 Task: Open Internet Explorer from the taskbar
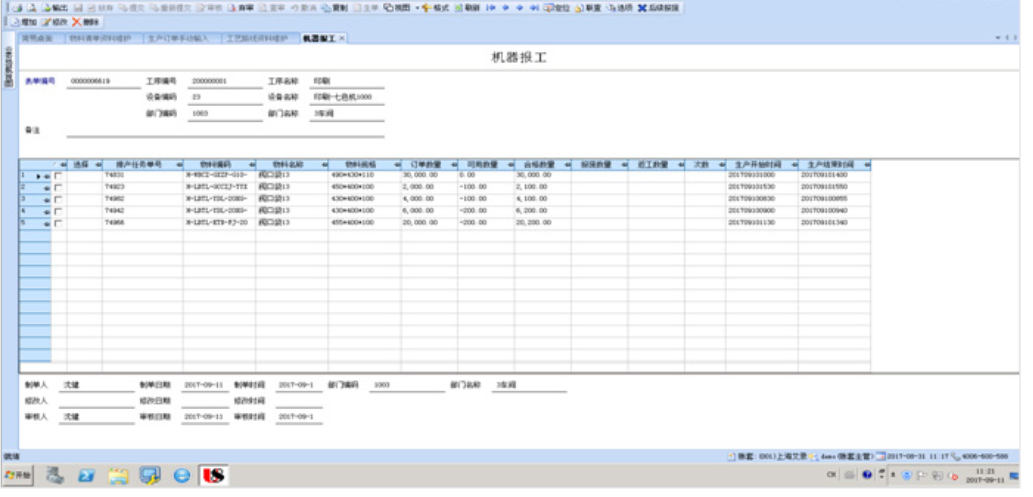coord(182,475)
